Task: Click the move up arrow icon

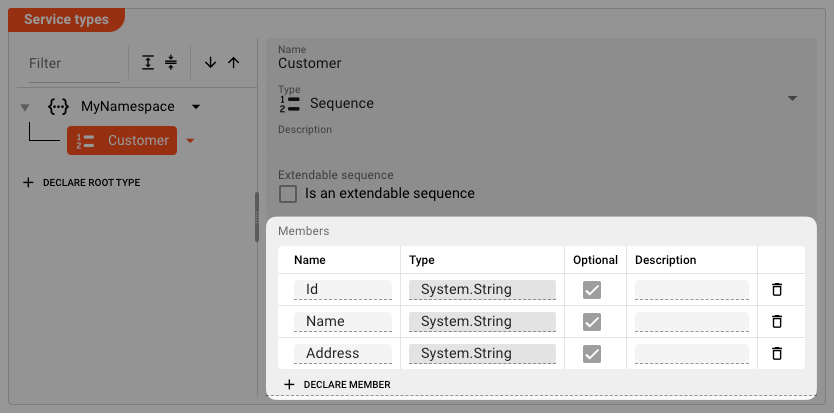Action: click(x=234, y=62)
